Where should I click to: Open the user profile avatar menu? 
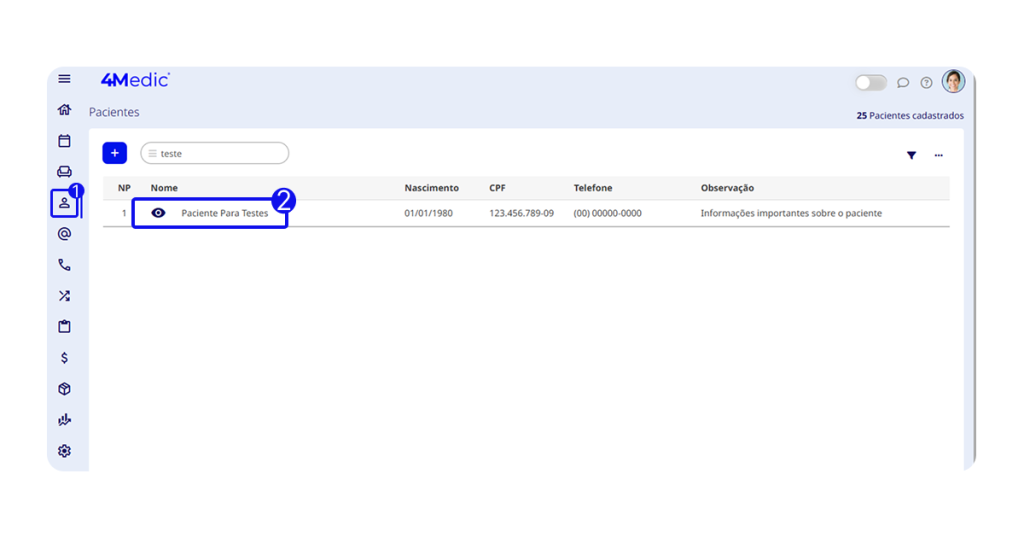tap(953, 82)
